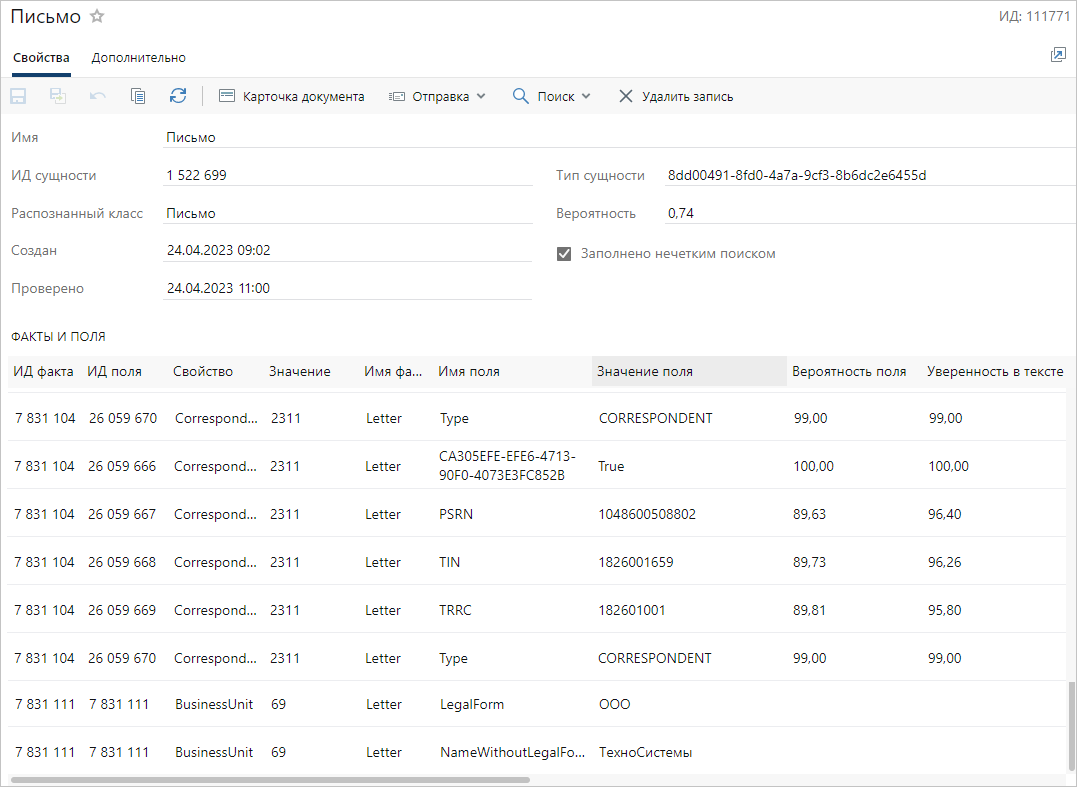Click Удалить запись button
This screenshot has width=1077, height=787.
tap(676, 96)
